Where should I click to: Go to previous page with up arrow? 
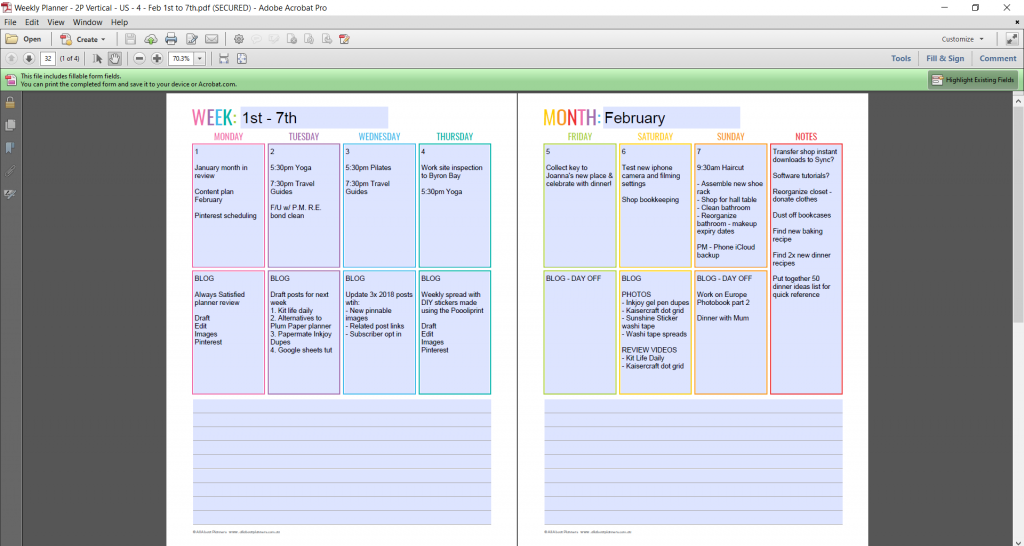(11, 59)
